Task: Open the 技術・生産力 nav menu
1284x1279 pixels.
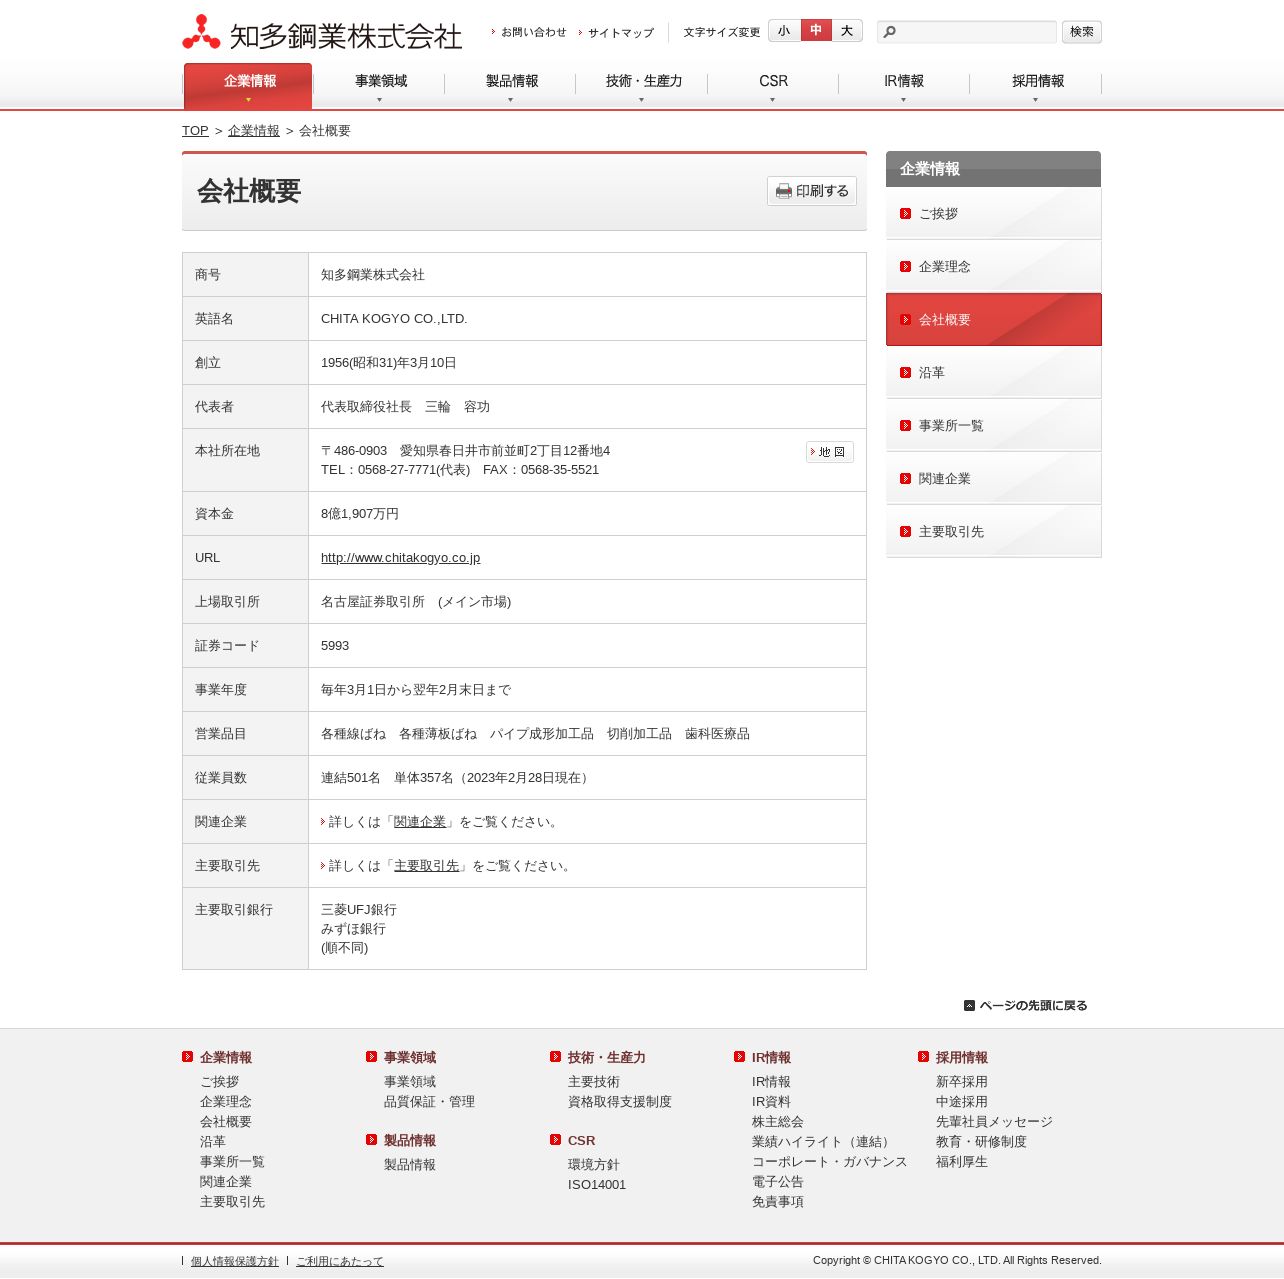Action: click(x=643, y=86)
